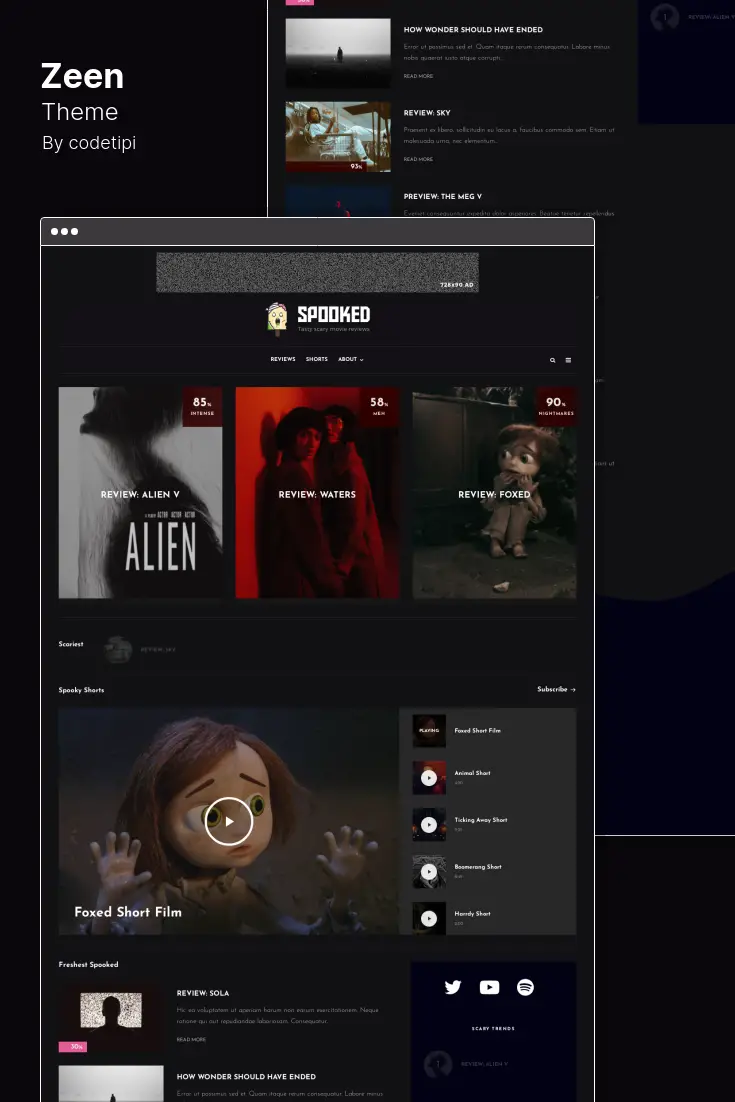Click the Boomerang Short title

click(x=478, y=867)
